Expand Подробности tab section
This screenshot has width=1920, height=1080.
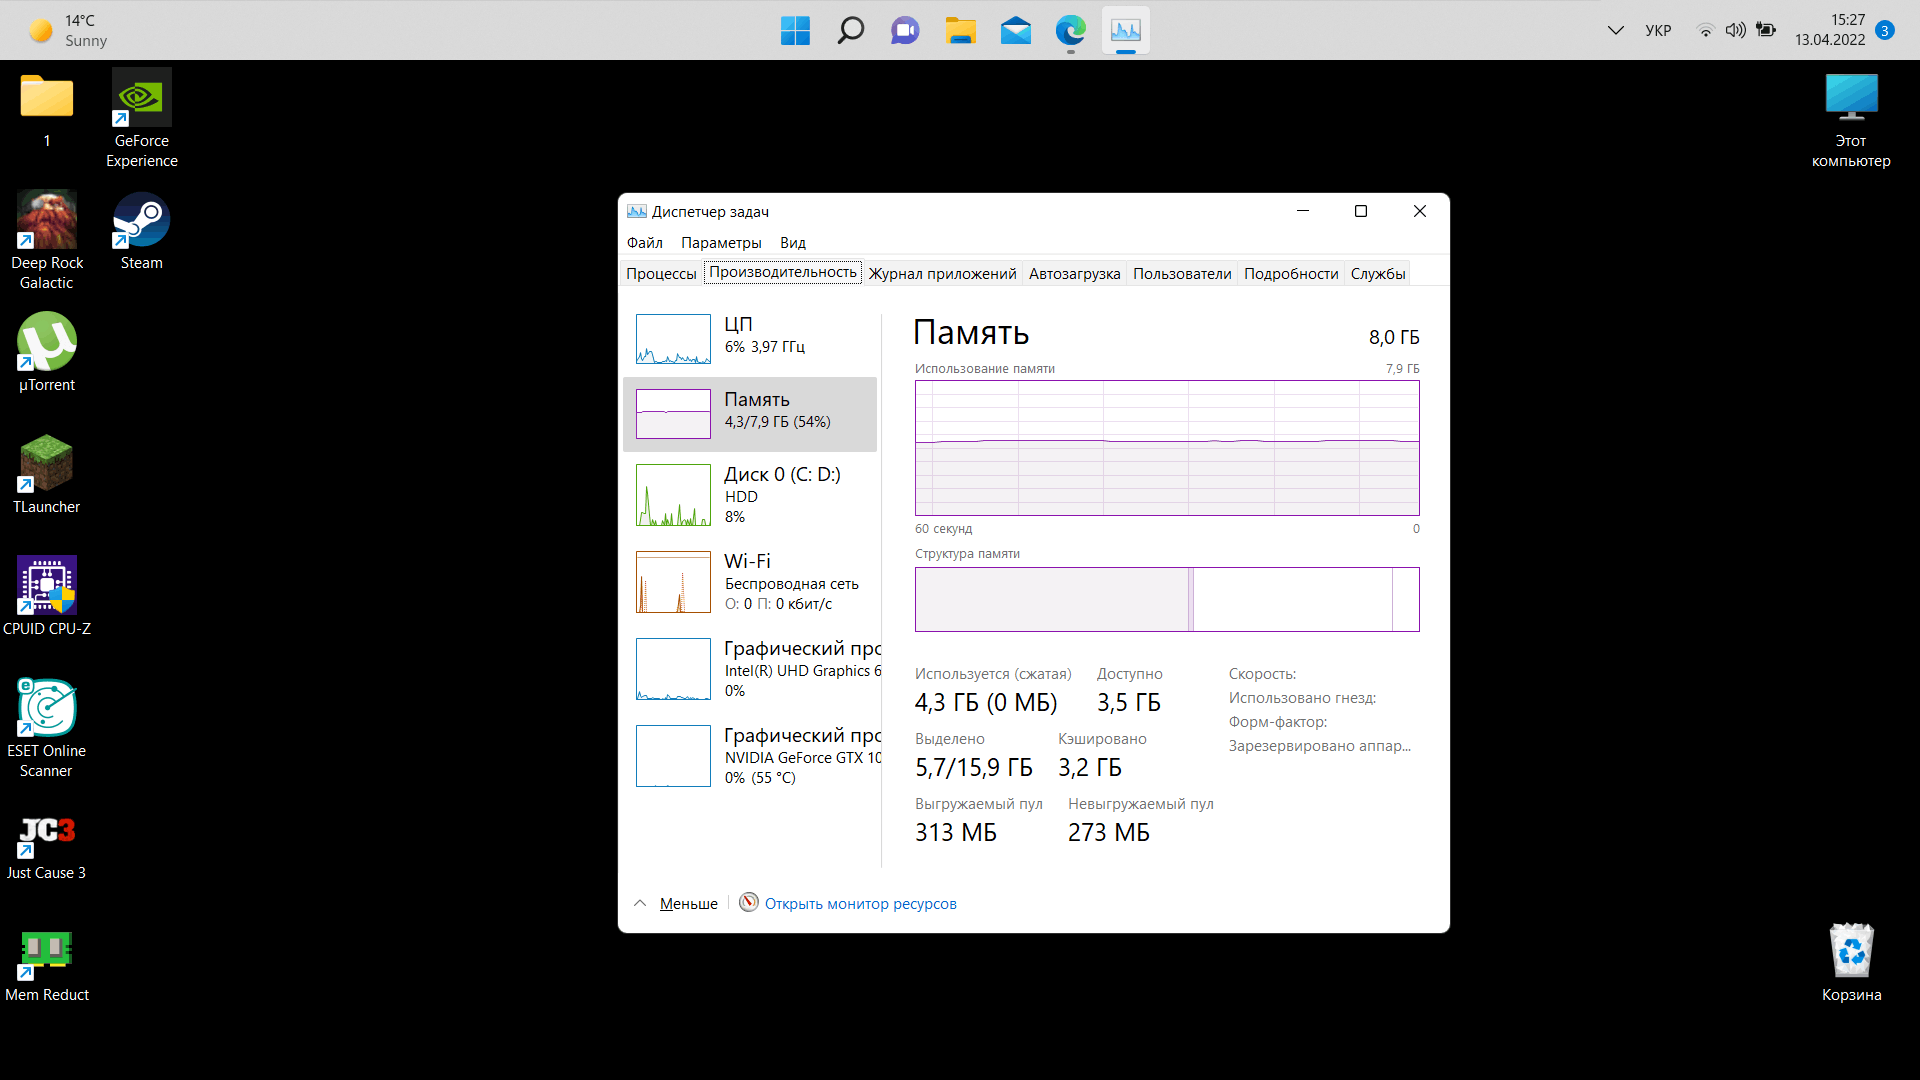pyautogui.click(x=1290, y=273)
